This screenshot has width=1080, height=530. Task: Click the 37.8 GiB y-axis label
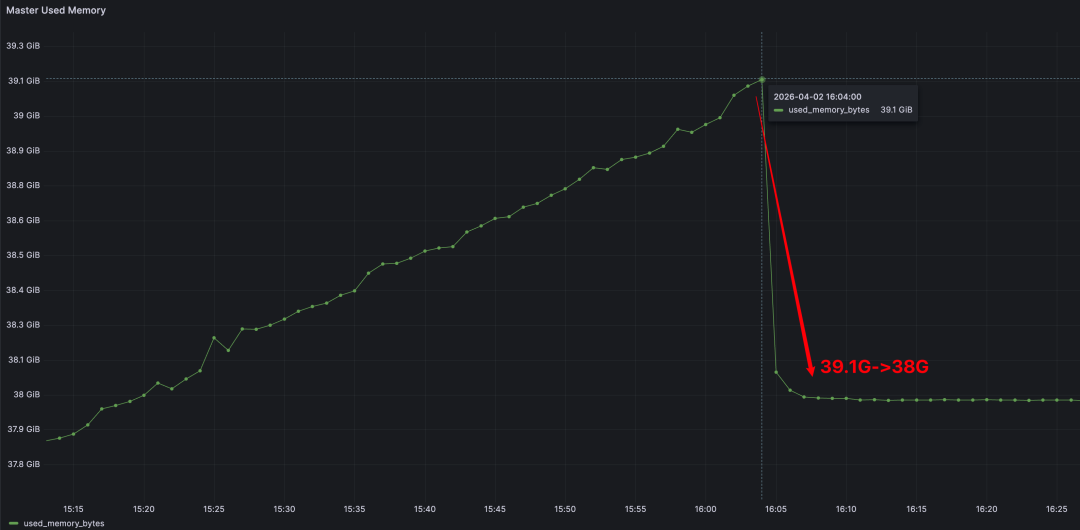coord(23,464)
